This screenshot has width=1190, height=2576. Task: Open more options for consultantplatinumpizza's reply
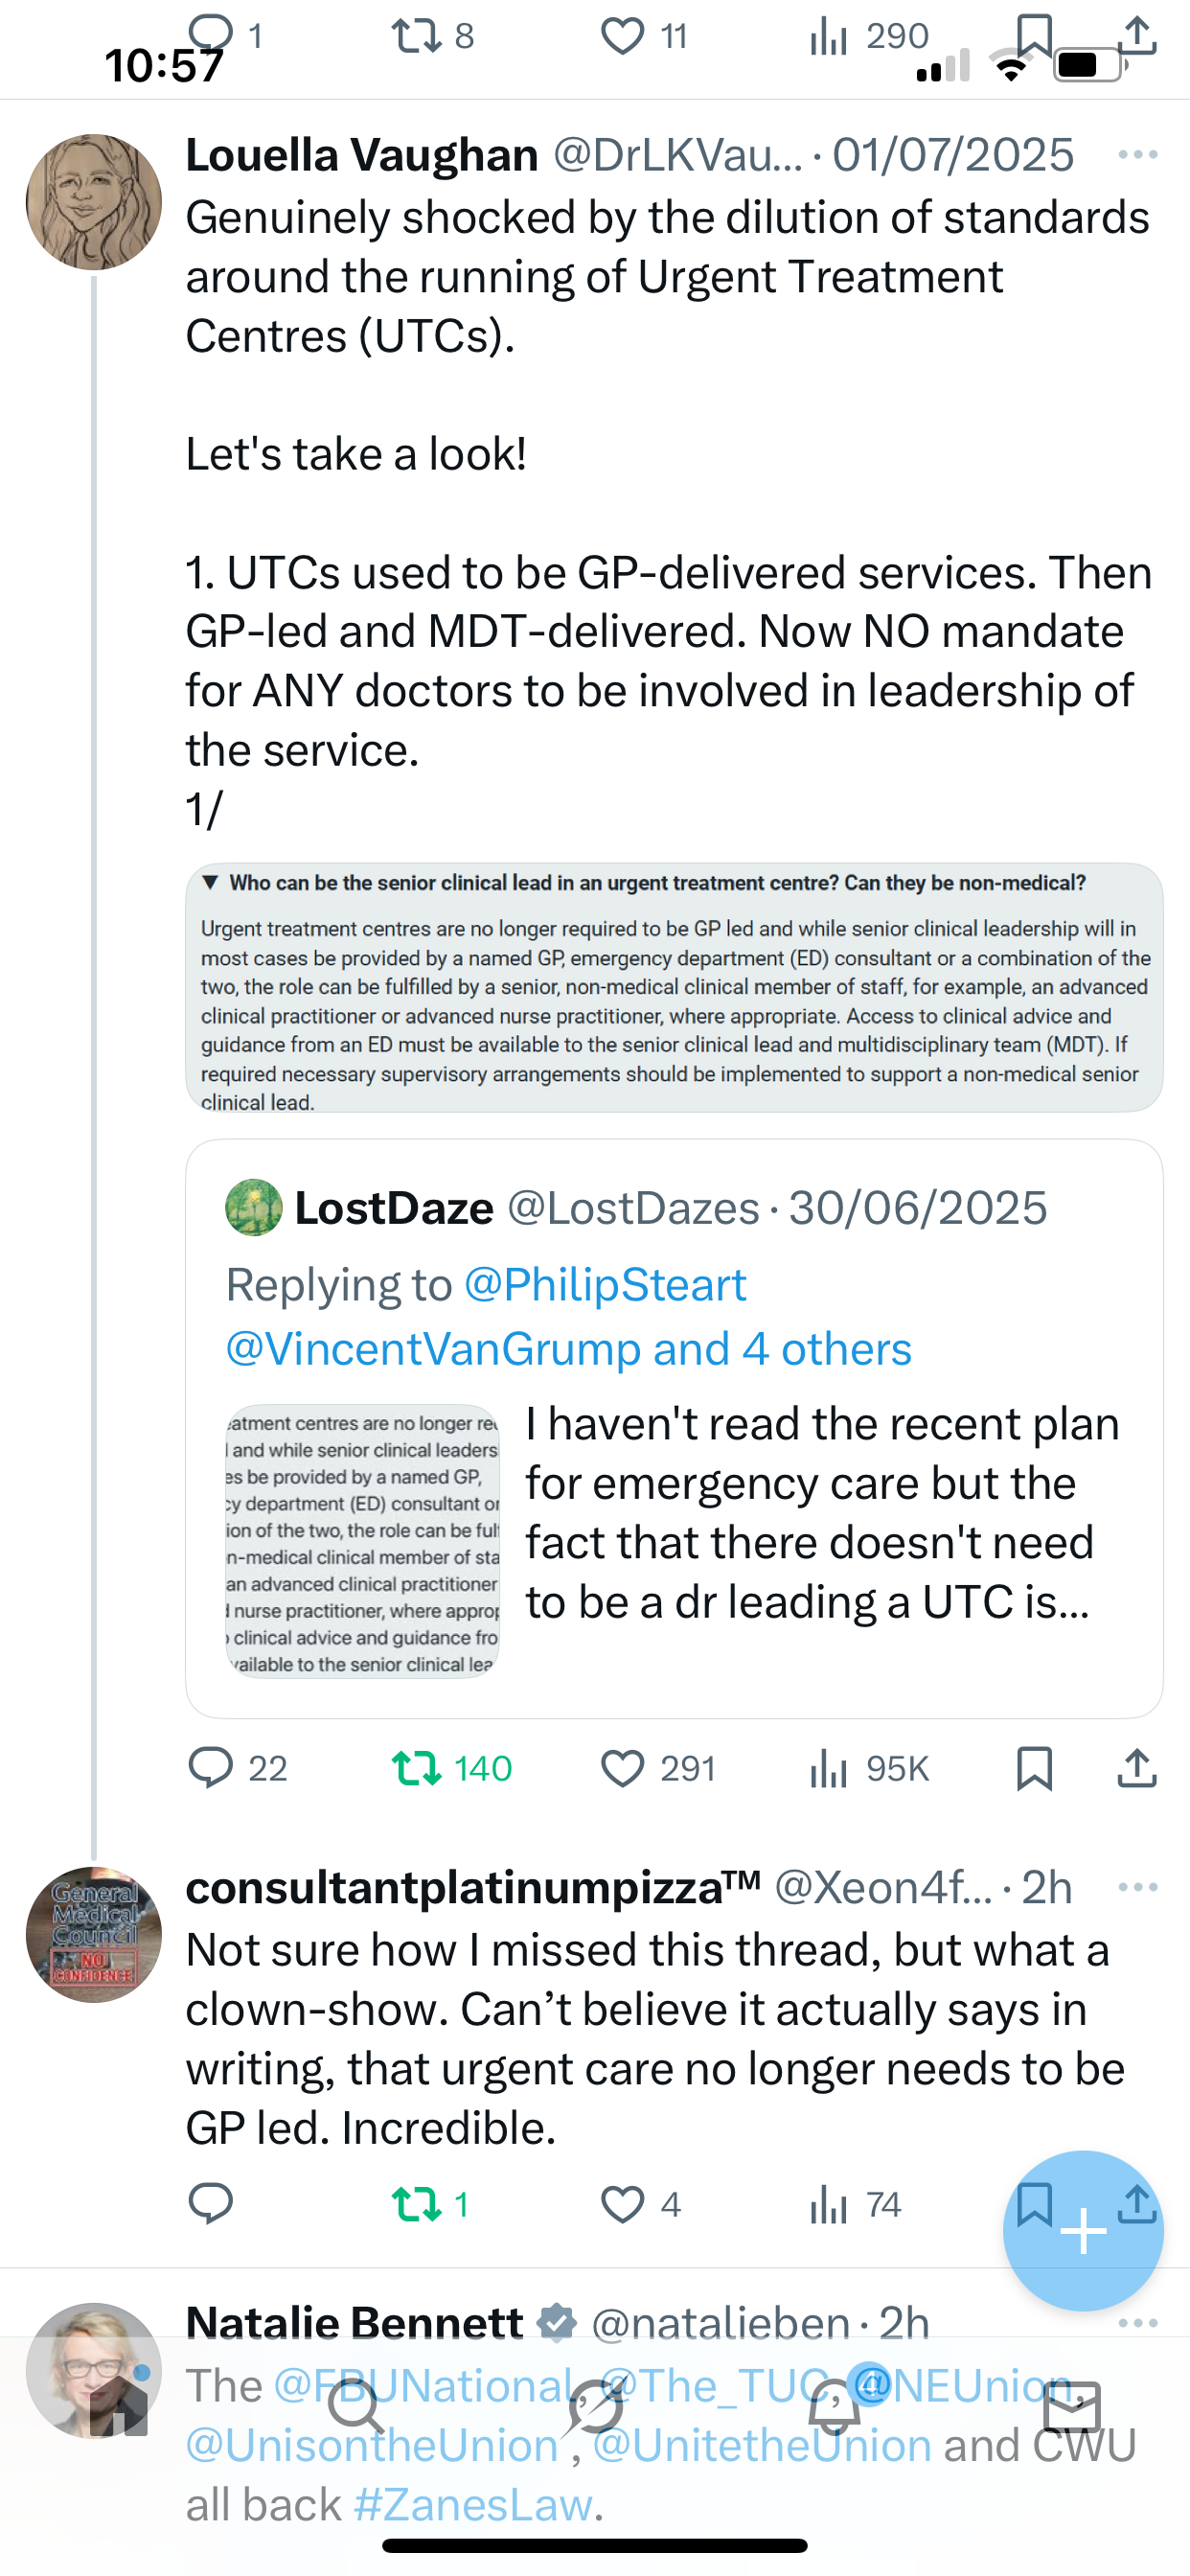(1137, 1887)
